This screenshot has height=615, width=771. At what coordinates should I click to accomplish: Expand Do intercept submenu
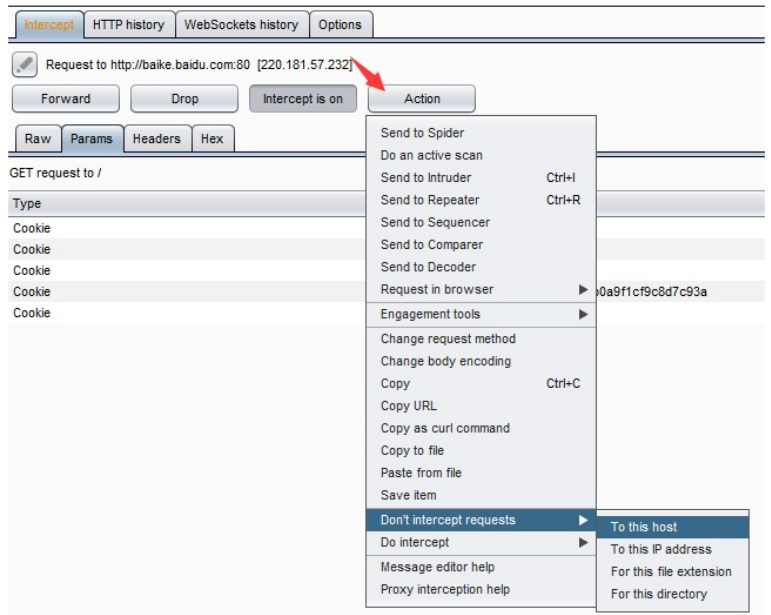(481, 542)
